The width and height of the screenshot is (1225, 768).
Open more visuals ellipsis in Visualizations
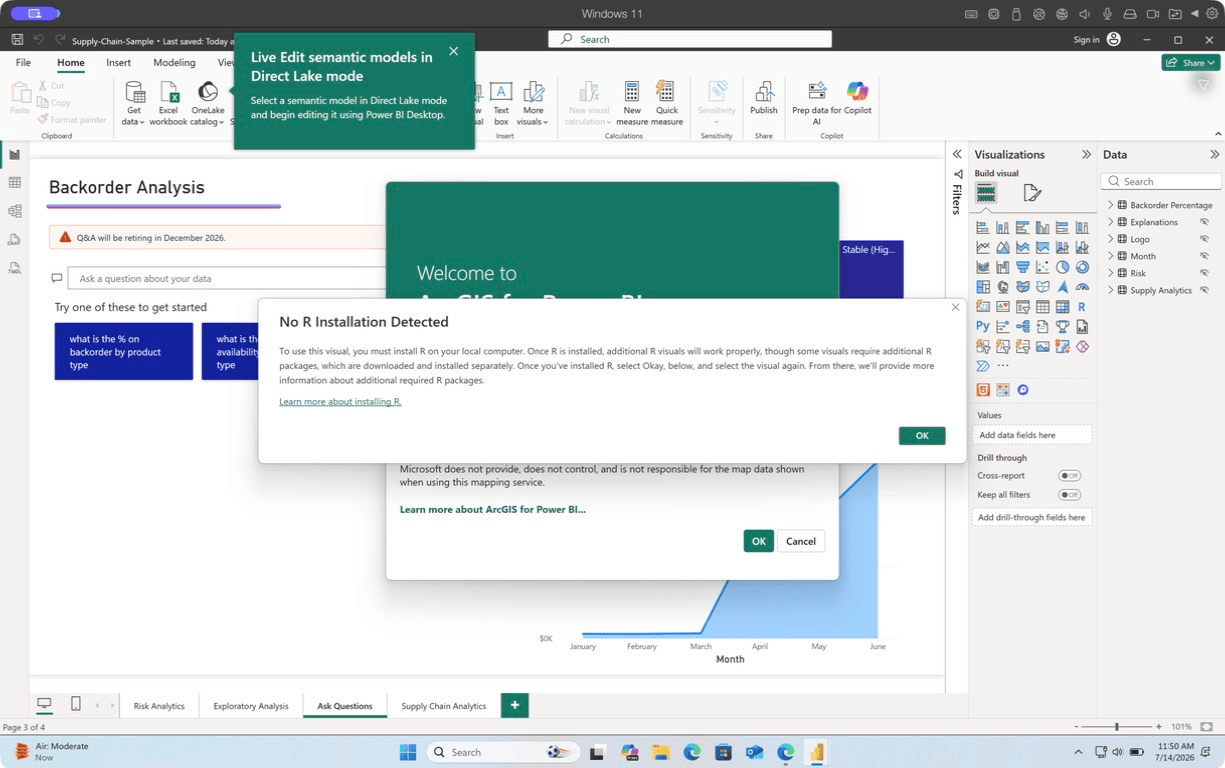pyautogui.click(x=1003, y=366)
